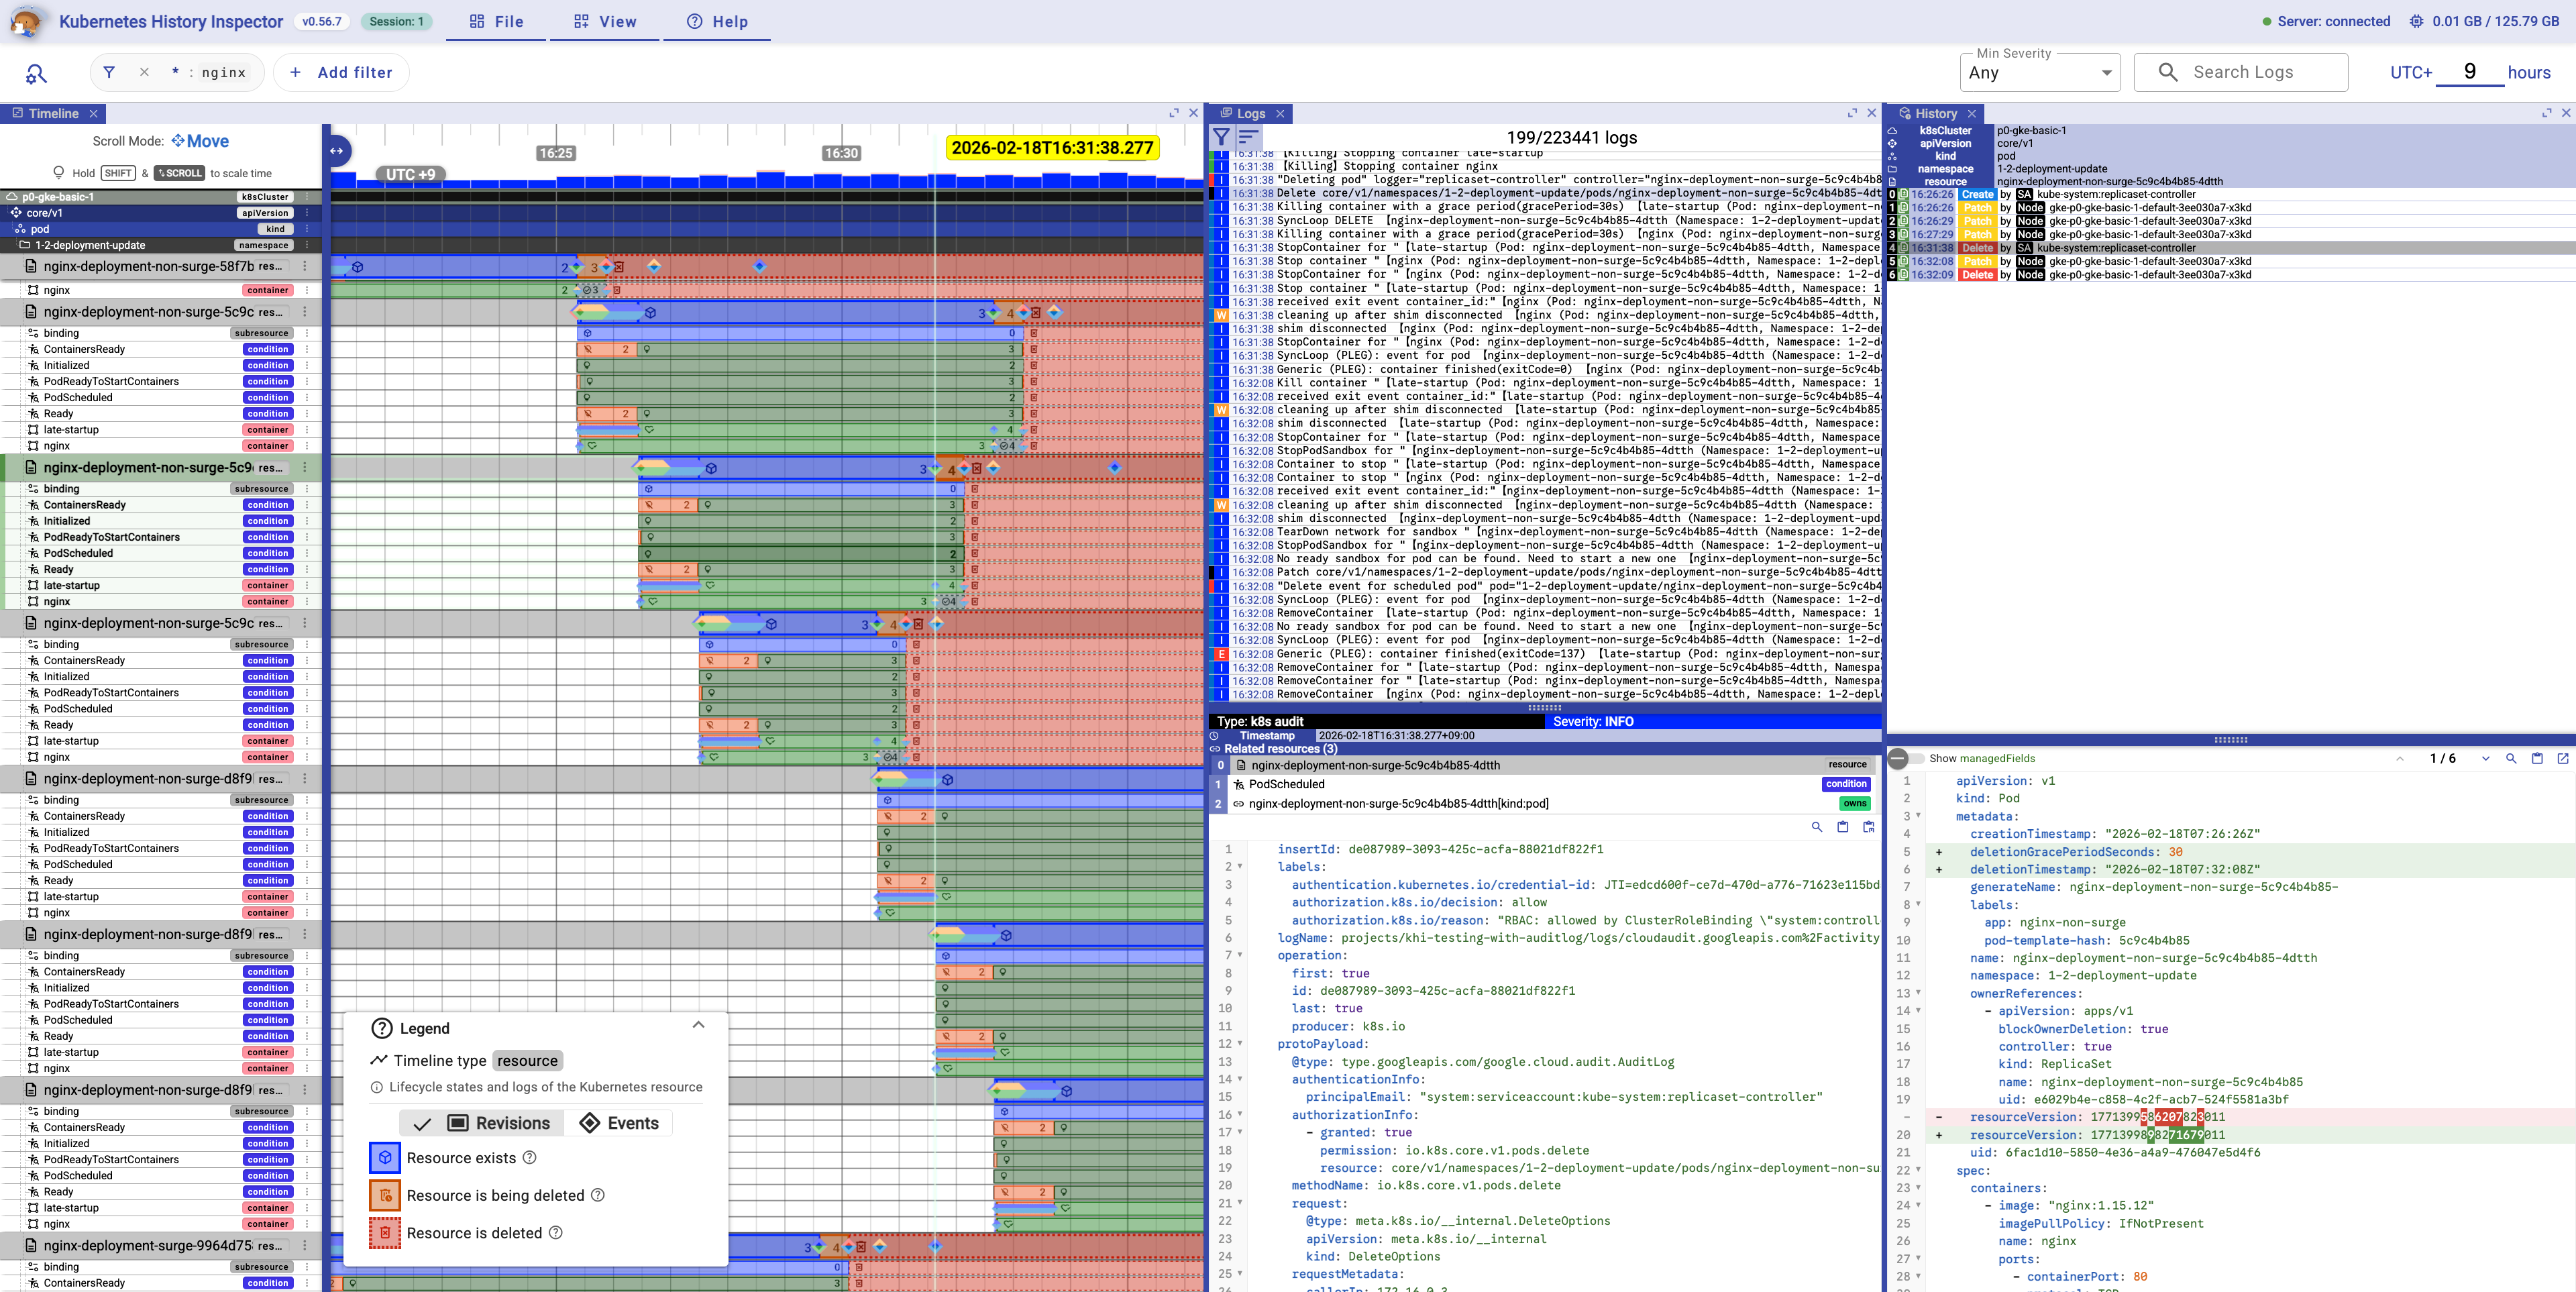Viewport: 2576px width, 1292px height.
Task: Copy the log body to clipboard
Action: (1843, 826)
